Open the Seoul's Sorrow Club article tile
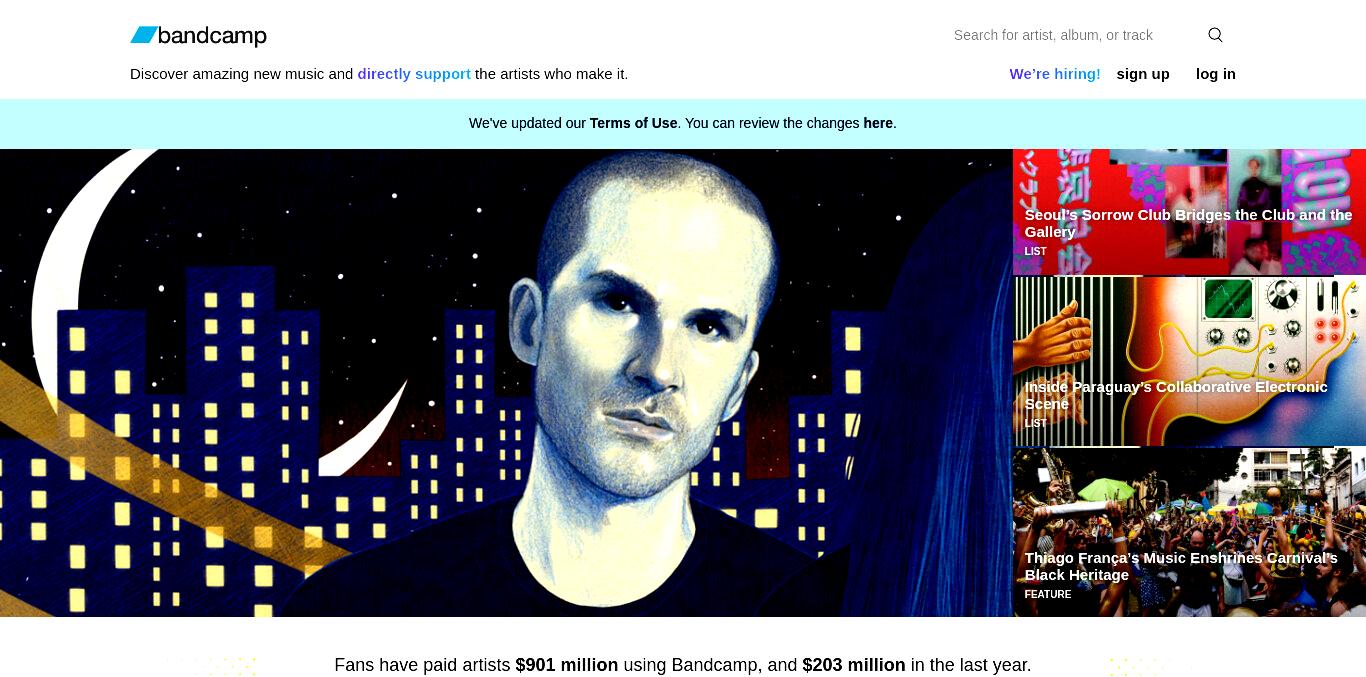 pyautogui.click(x=1189, y=212)
